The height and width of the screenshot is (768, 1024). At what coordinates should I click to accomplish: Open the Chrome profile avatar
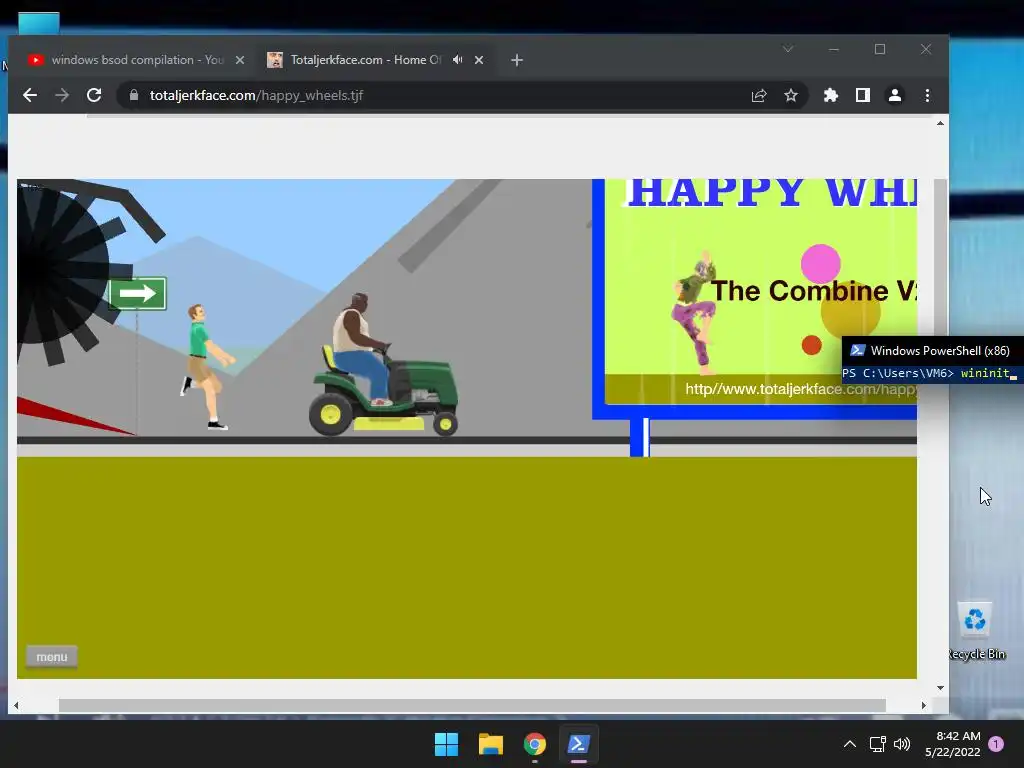(895, 95)
